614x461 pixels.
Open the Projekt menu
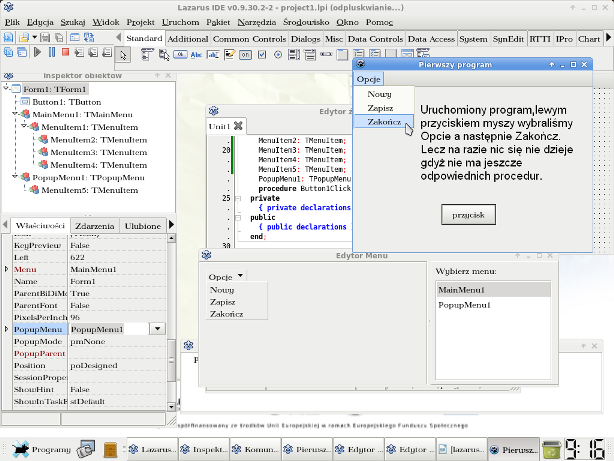coord(141,22)
